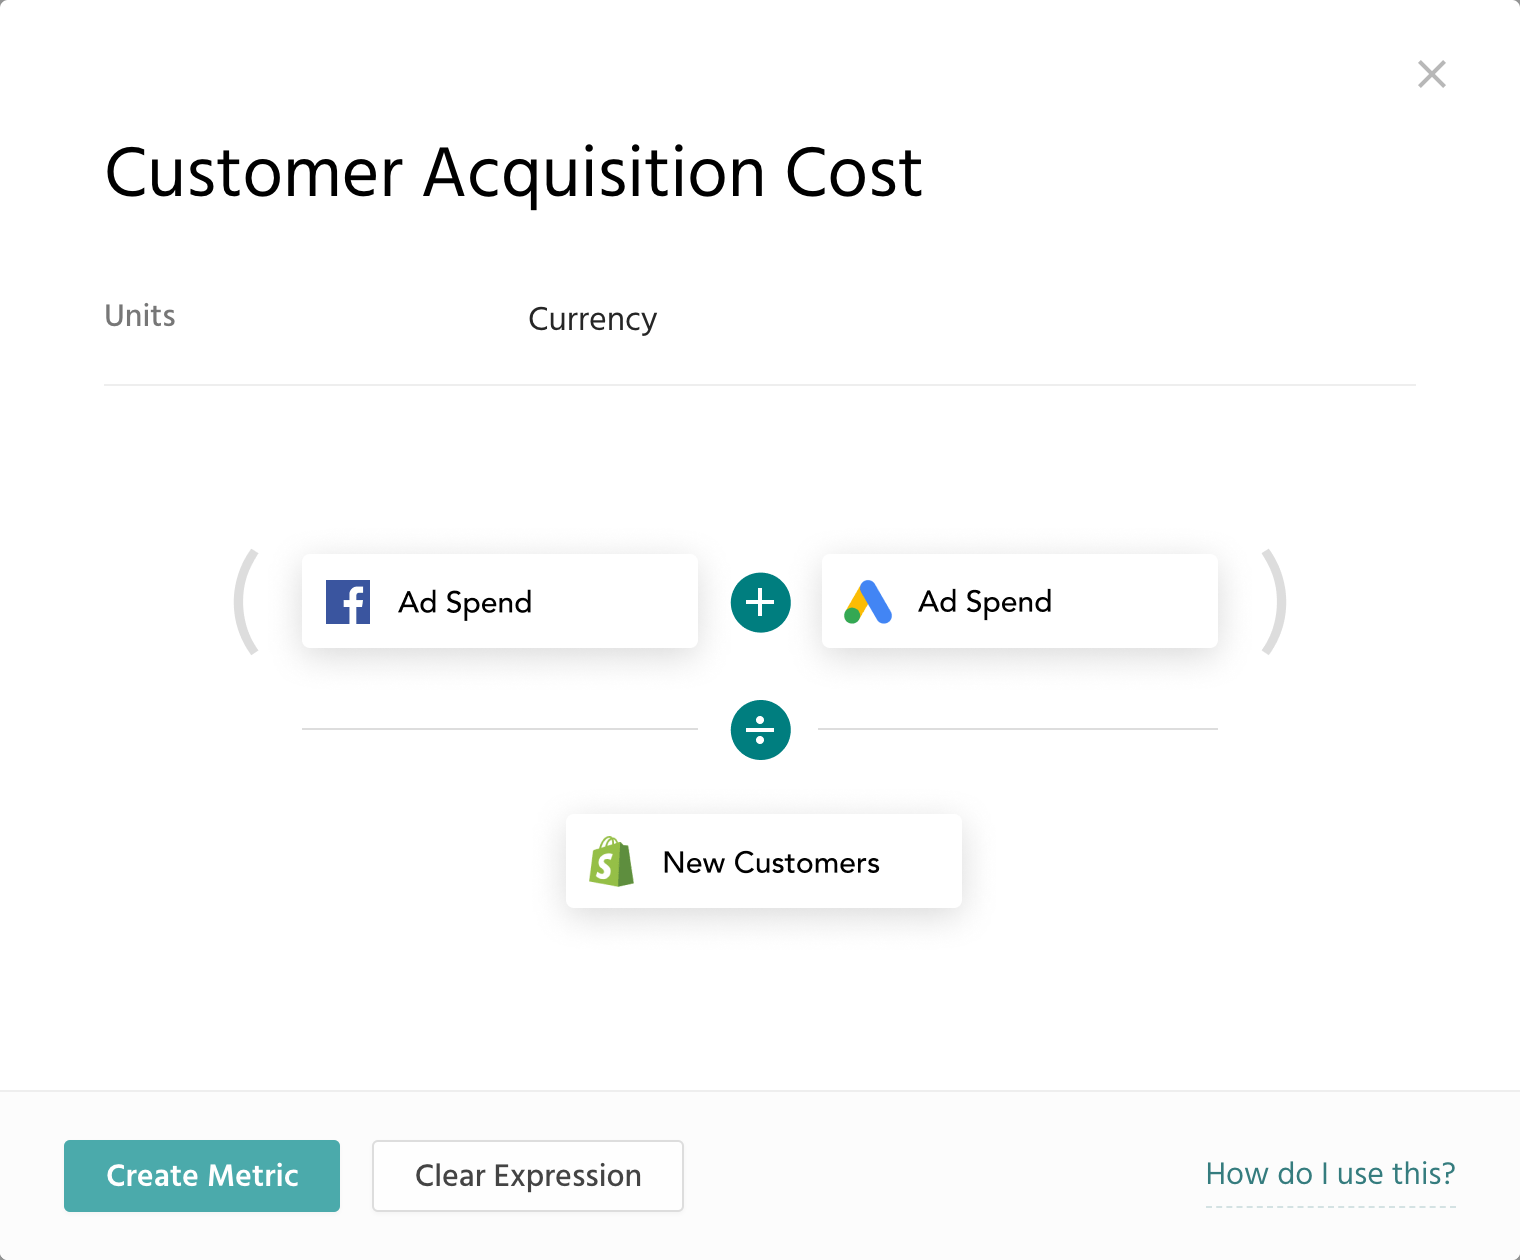The width and height of the screenshot is (1520, 1260).
Task: Click the Units label
Action: [x=140, y=316]
